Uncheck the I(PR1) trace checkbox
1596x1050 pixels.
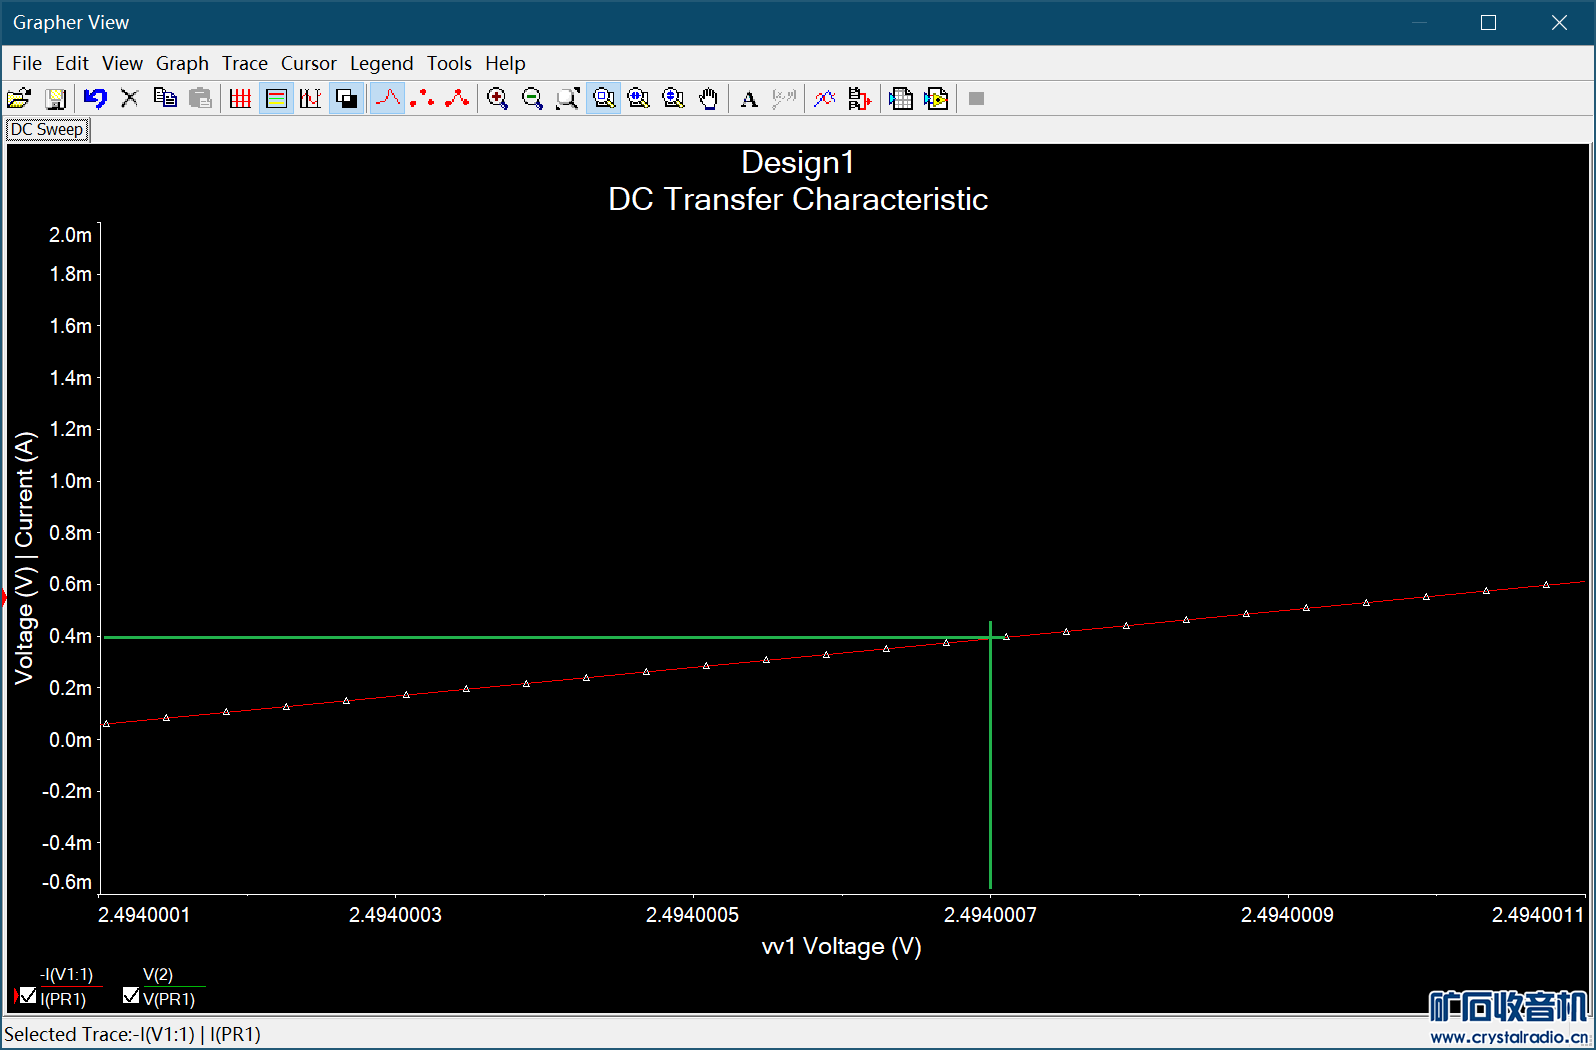28,996
